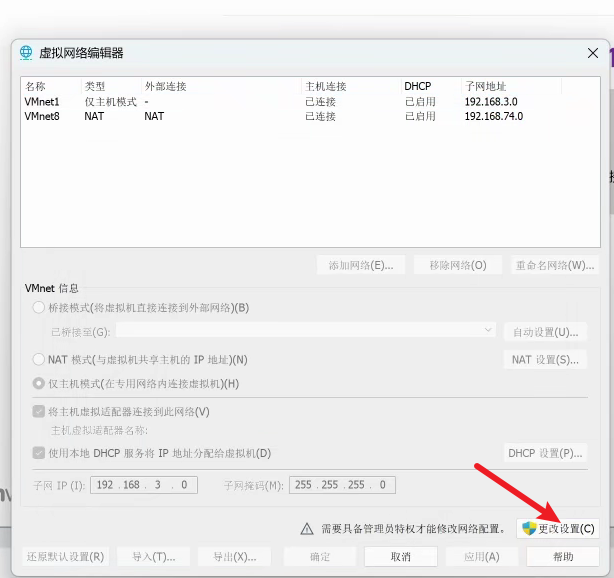The height and width of the screenshot is (578, 614).
Task: Click 已连接 host connection cell of VMnet1
Action: tap(320, 102)
